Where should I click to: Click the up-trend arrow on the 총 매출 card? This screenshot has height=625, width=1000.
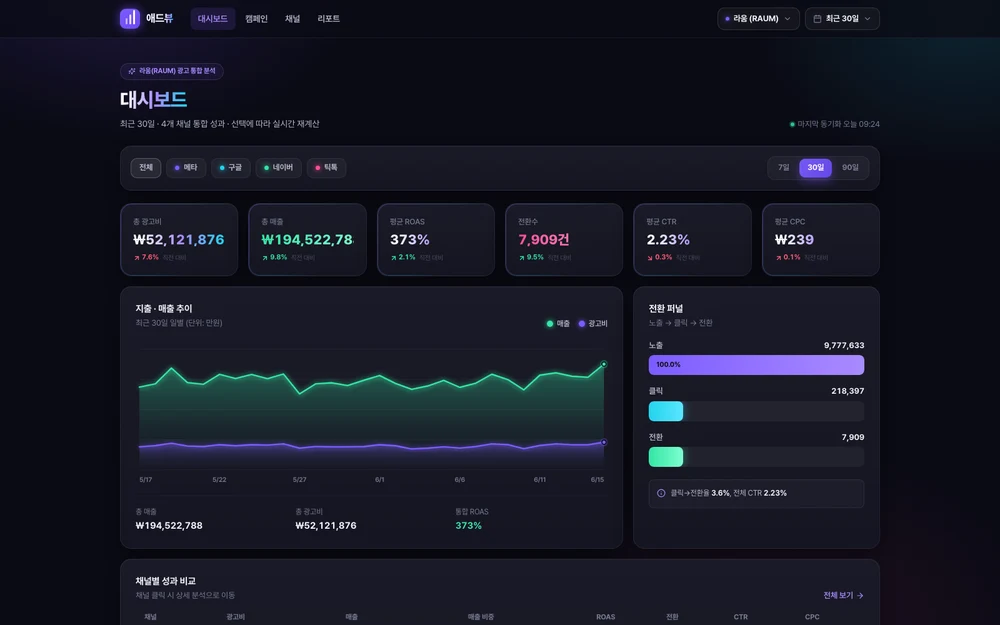(265, 258)
